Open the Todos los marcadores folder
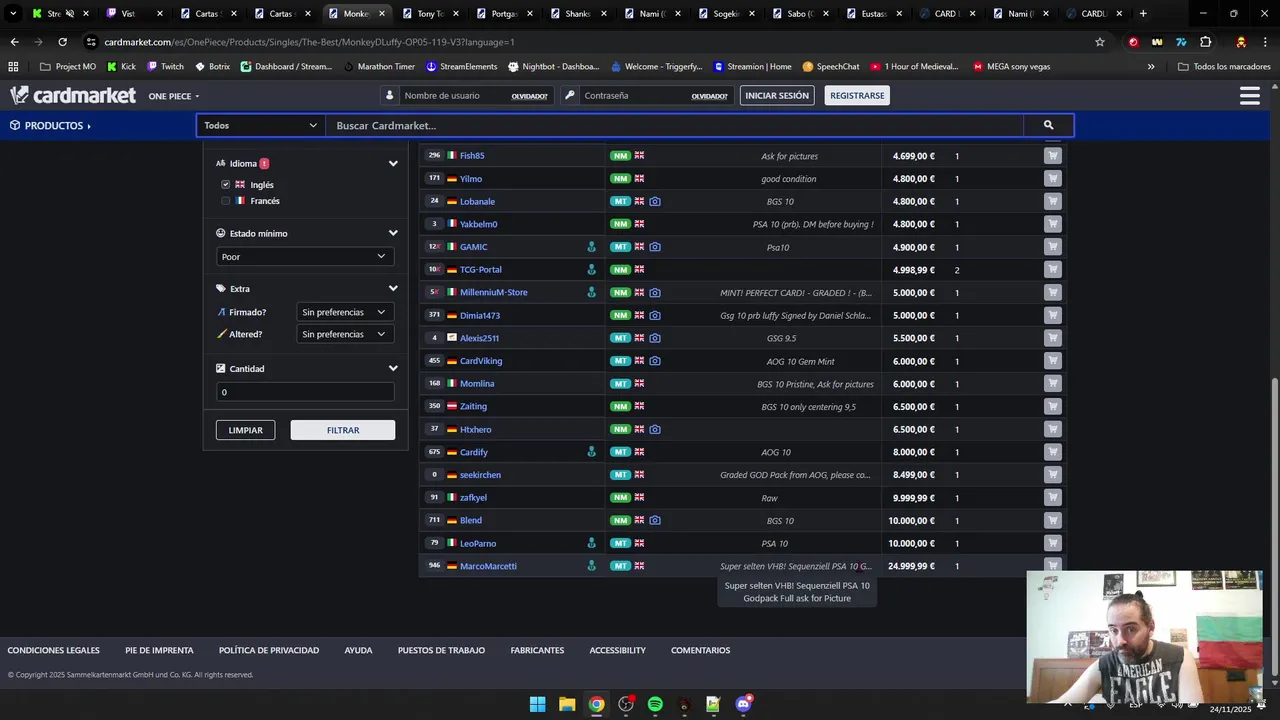This screenshot has width=1280, height=720. (x=1224, y=67)
